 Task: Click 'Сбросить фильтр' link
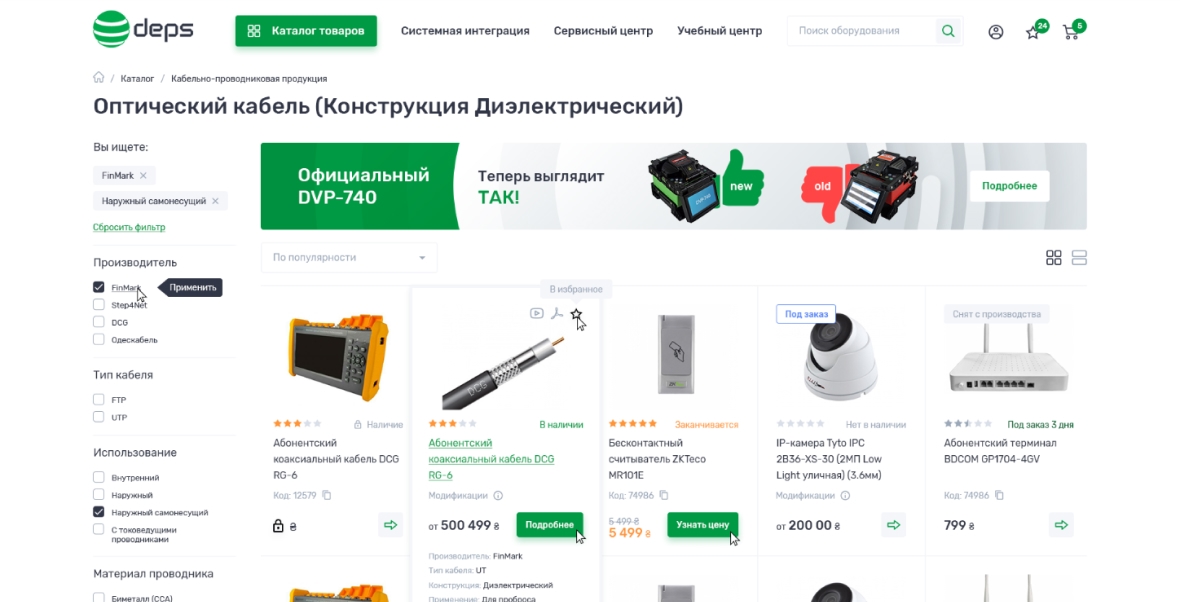(x=129, y=227)
